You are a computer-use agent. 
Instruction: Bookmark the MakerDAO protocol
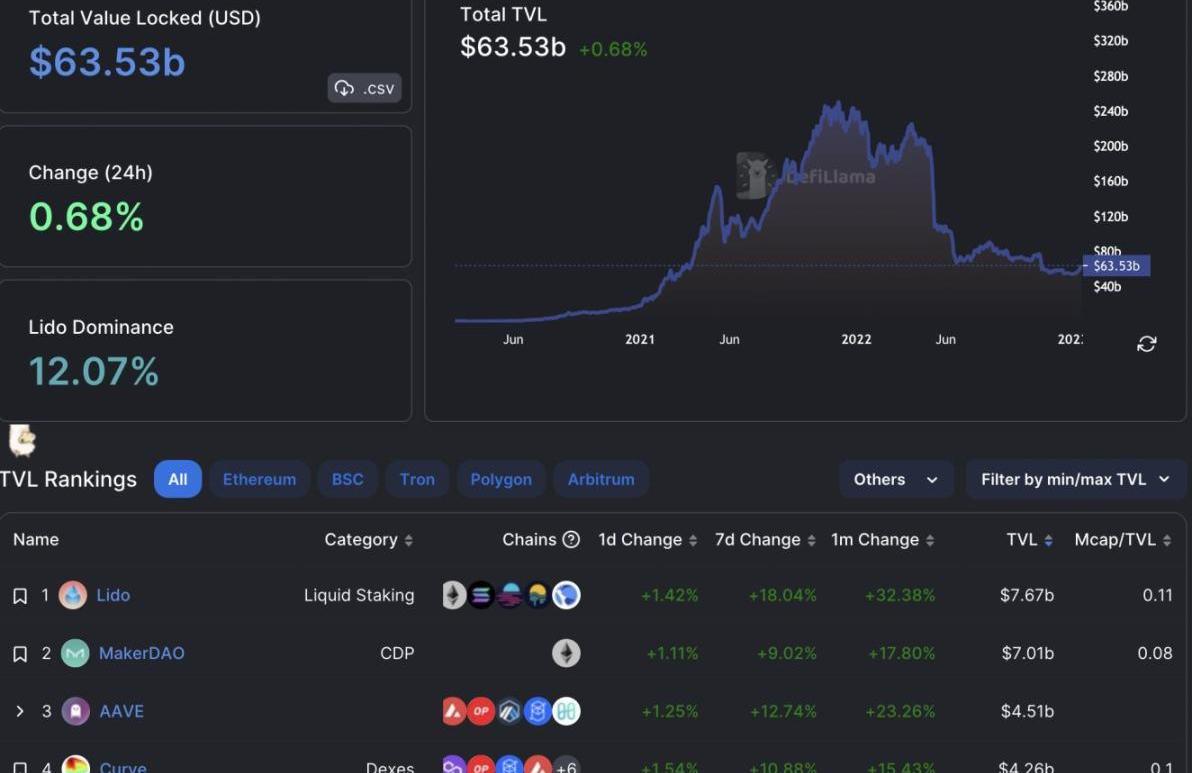(20, 654)
